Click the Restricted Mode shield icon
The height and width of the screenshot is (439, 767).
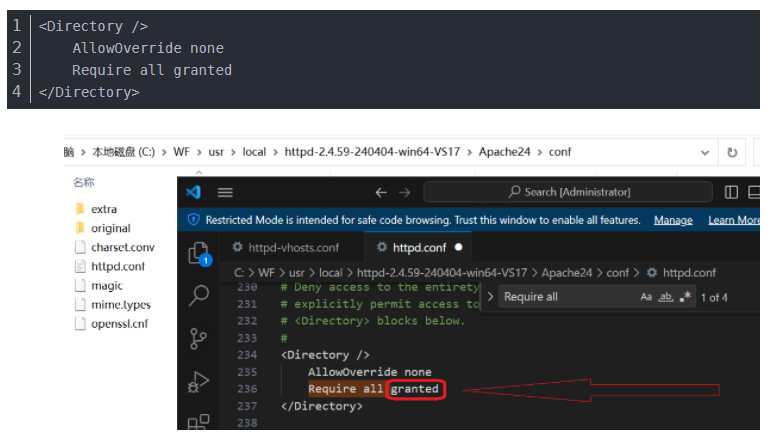click(193, 220)
